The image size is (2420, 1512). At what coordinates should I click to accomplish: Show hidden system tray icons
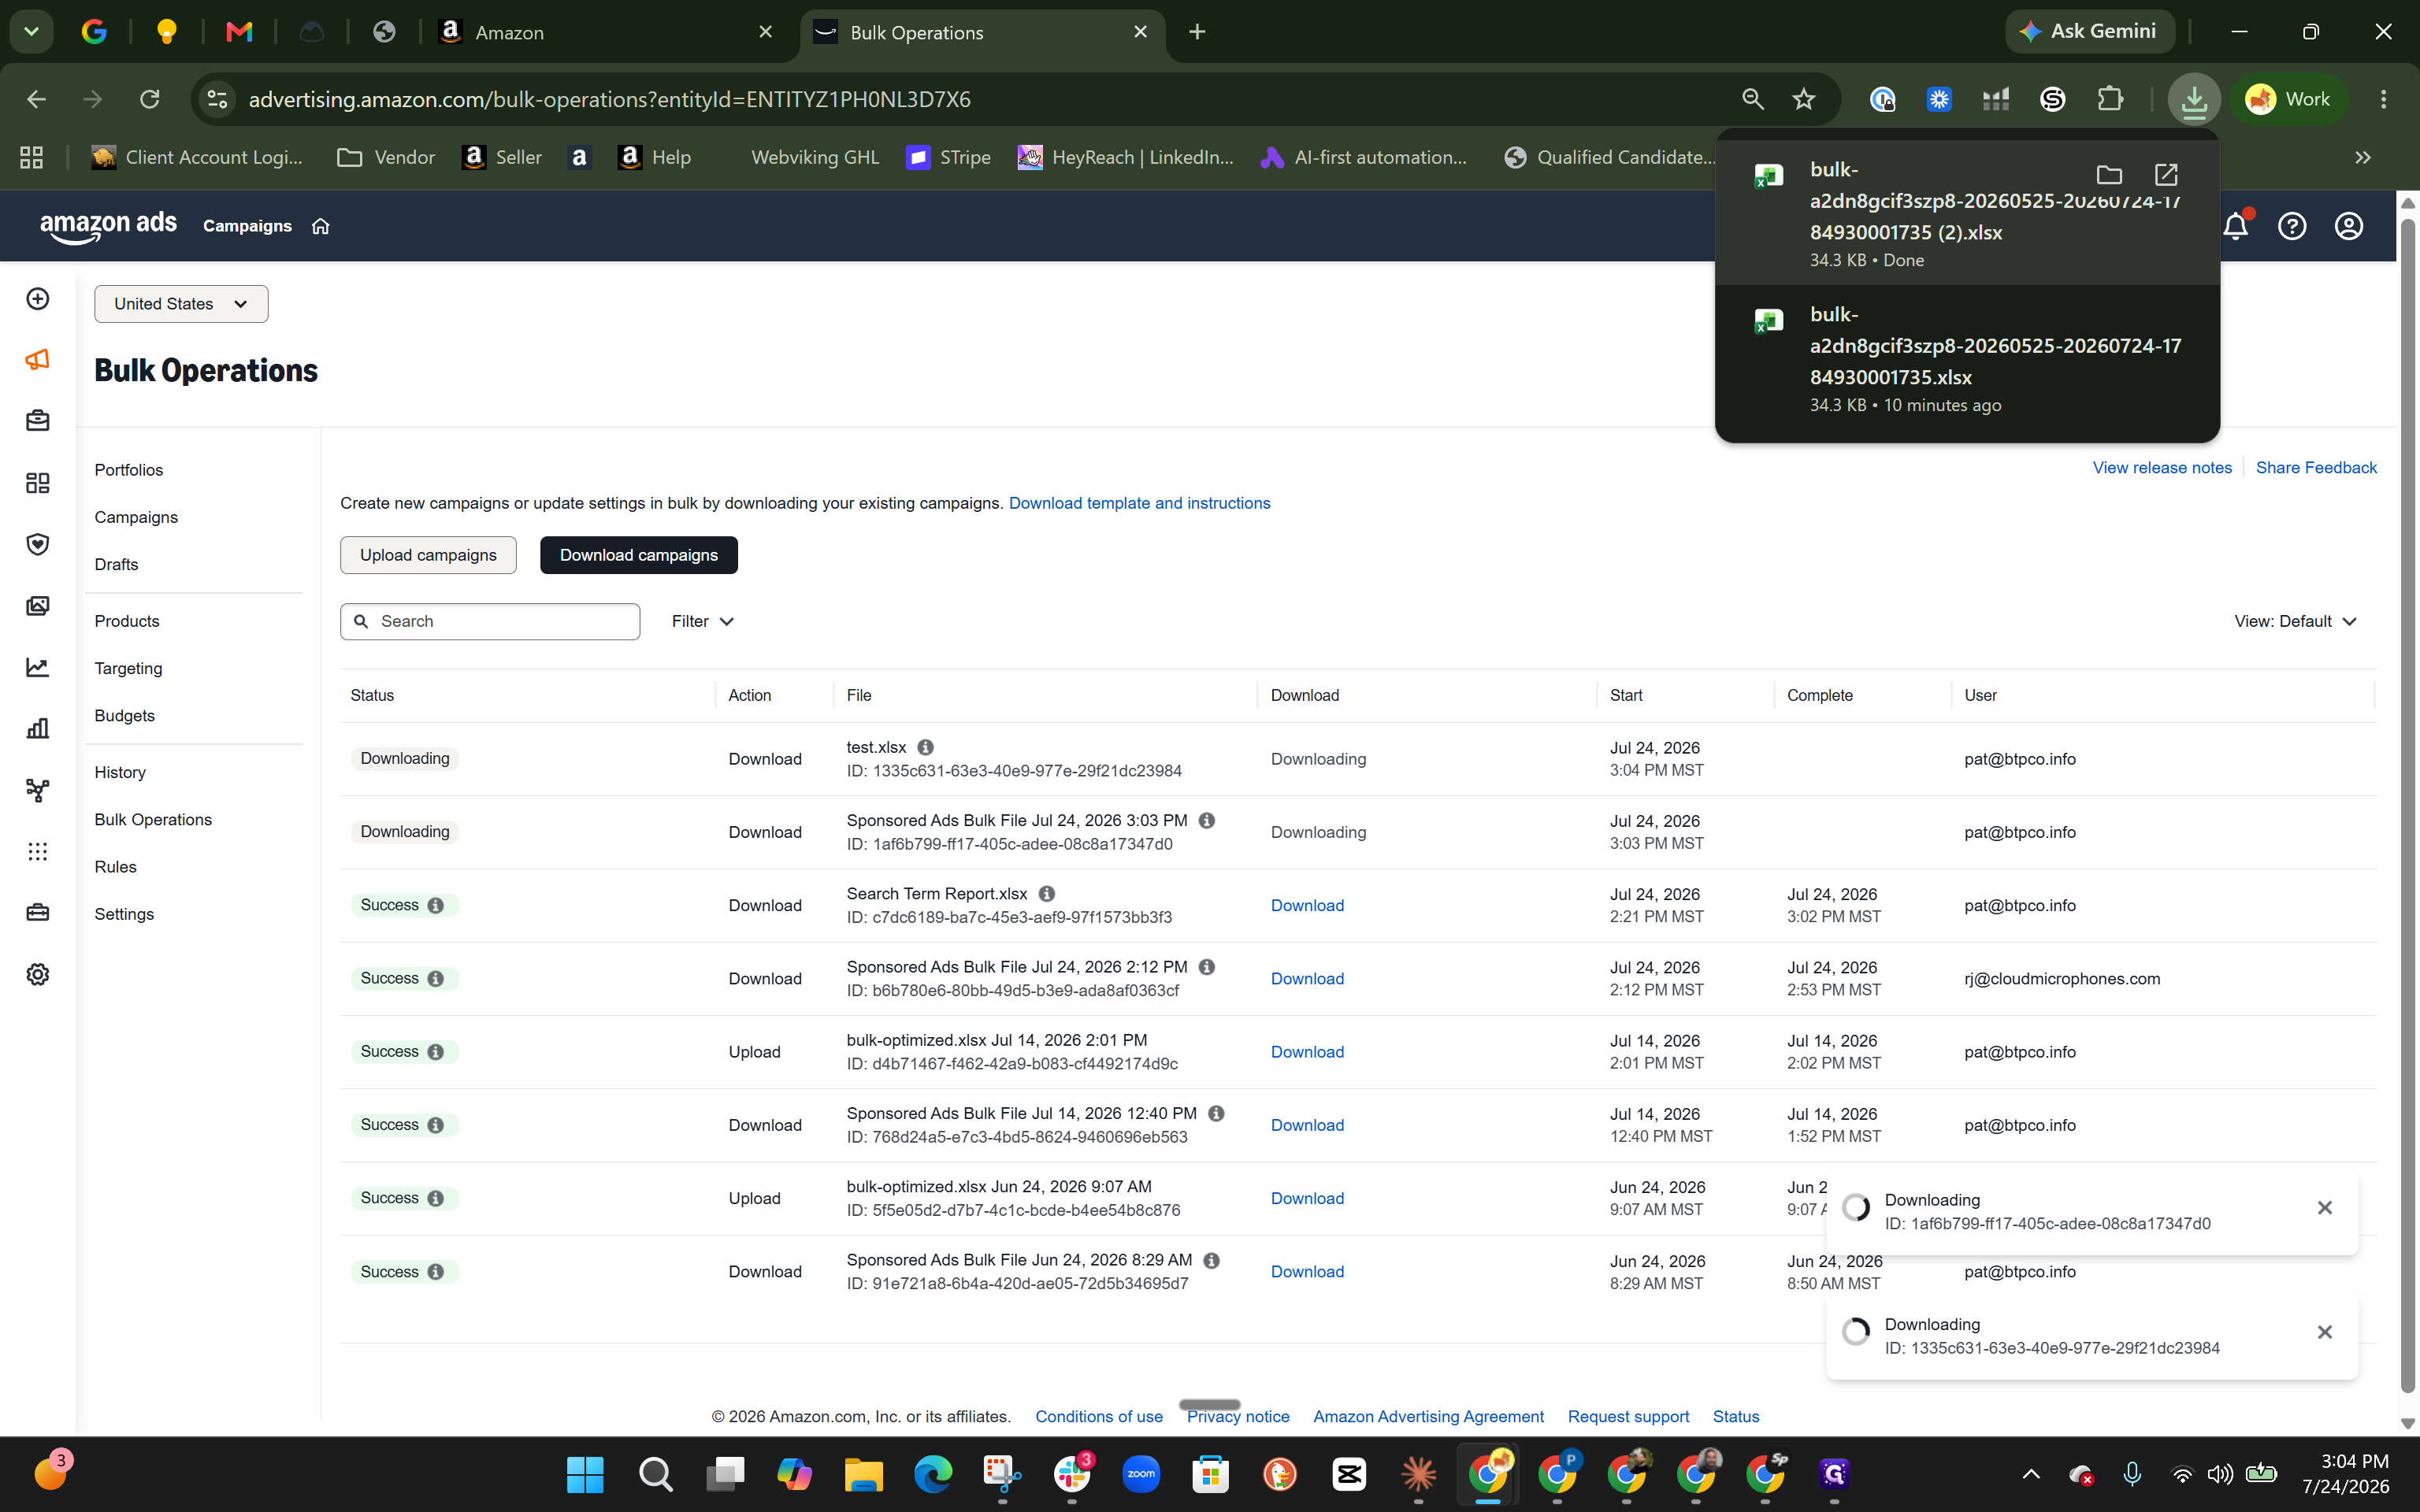click(x=2031, y=1474)
